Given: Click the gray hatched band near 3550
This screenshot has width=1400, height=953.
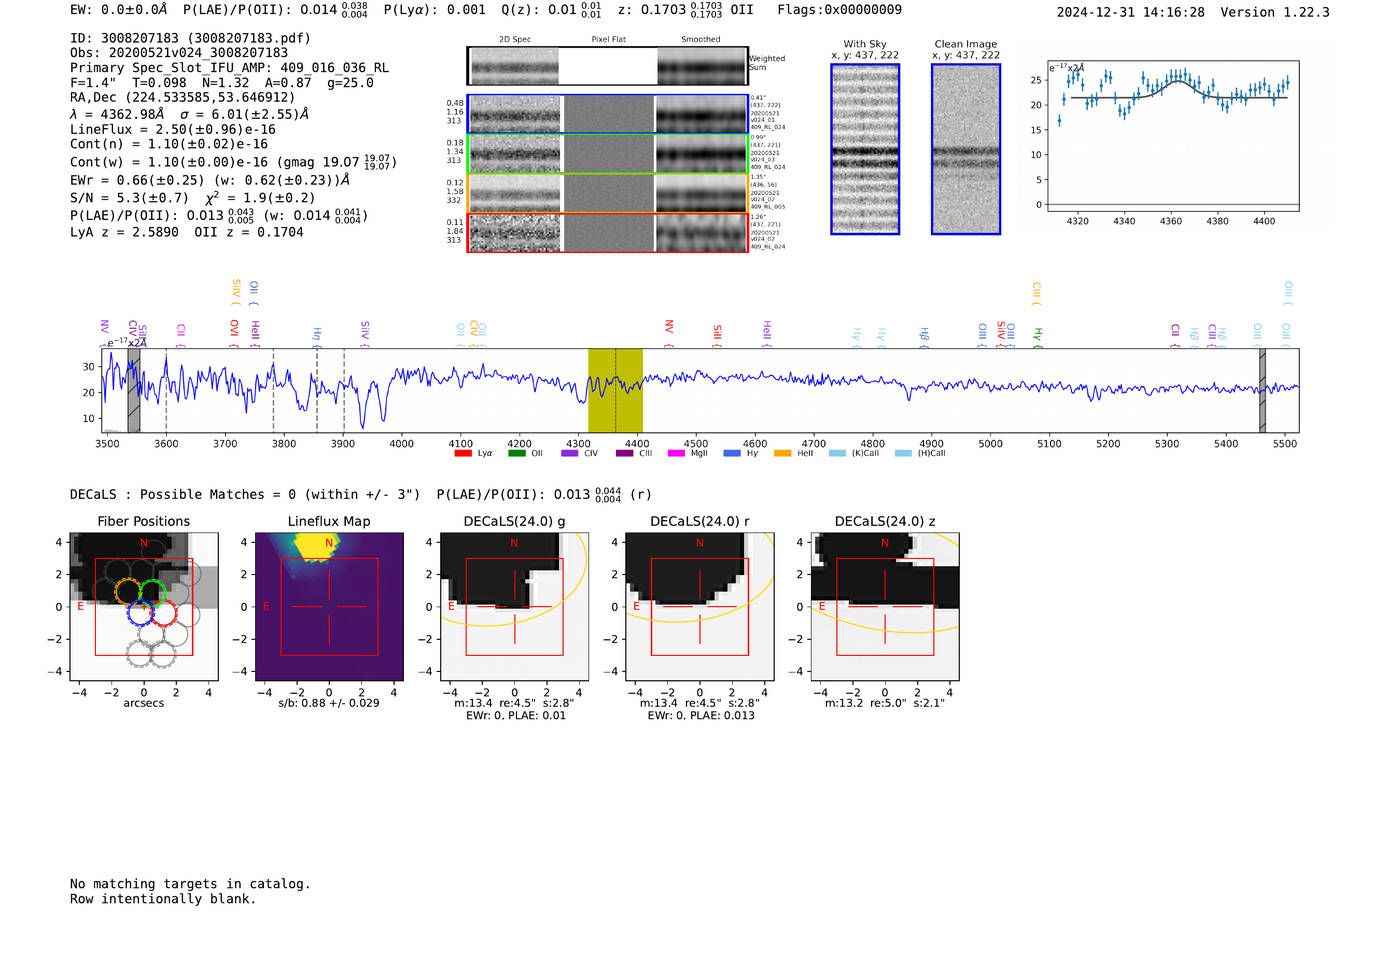Looking at the screenshot, I should (134, 390).
